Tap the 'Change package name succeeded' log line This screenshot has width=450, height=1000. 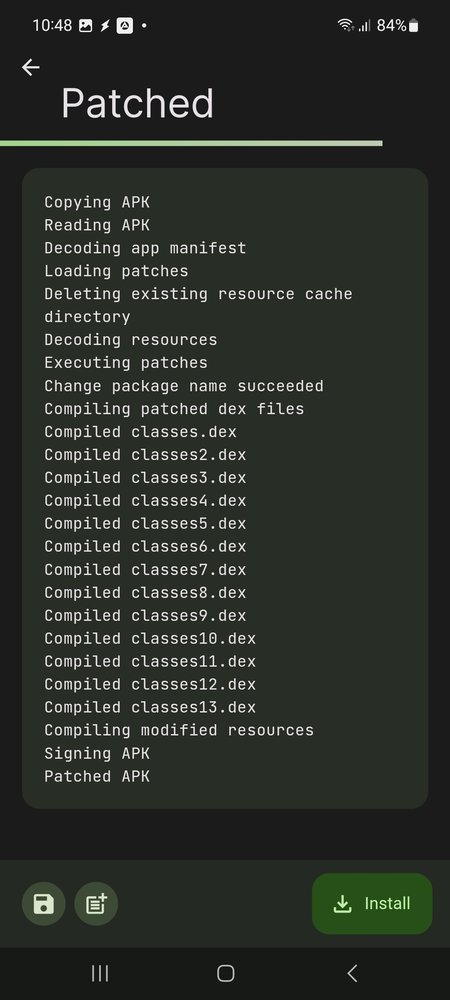point(184,386)
